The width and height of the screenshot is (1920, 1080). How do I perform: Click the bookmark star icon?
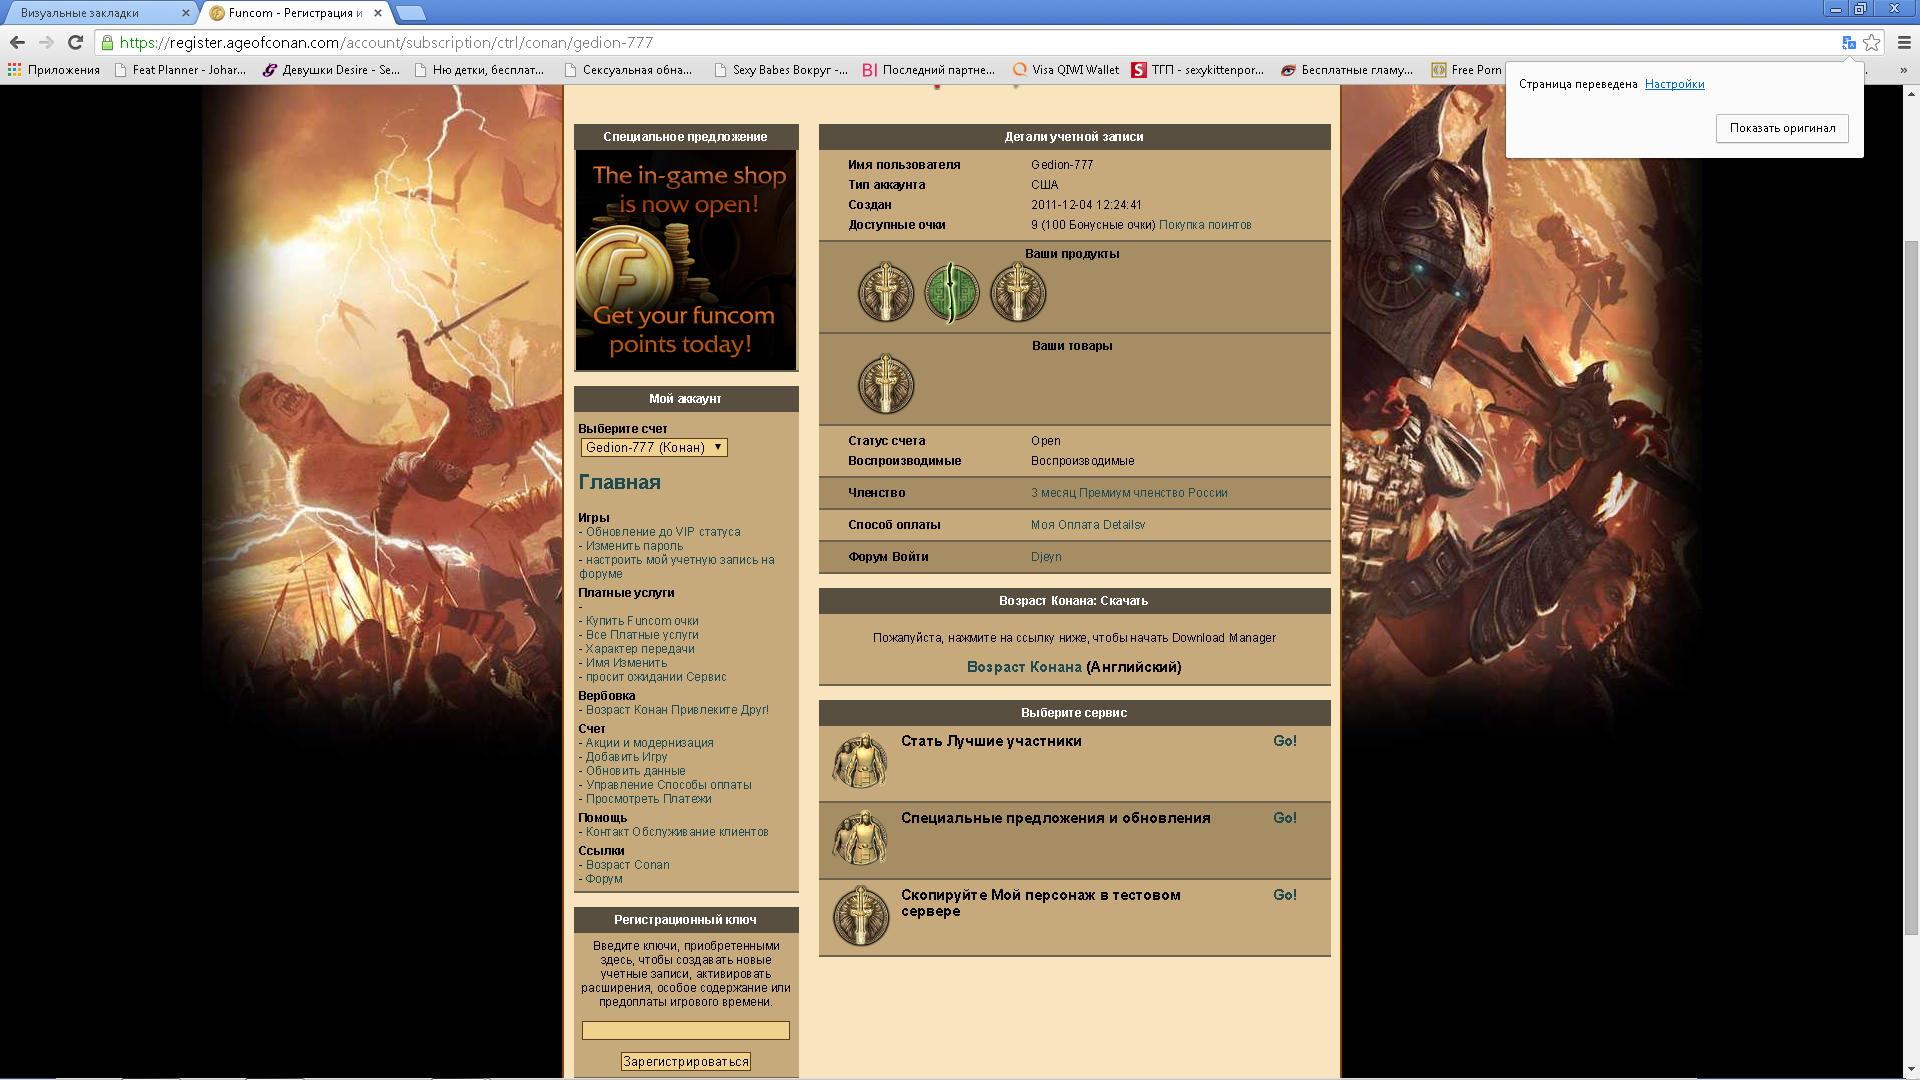pos(1872,42)
